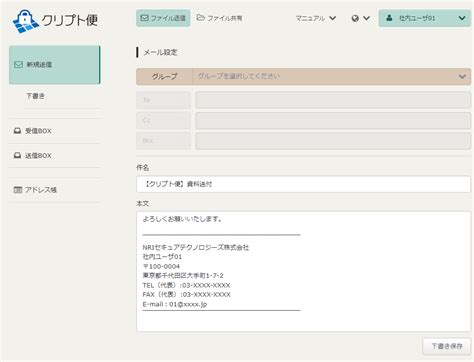Click the envelope icon in ファイル送信
Screen dimensions: 474x362
(144, 18)
